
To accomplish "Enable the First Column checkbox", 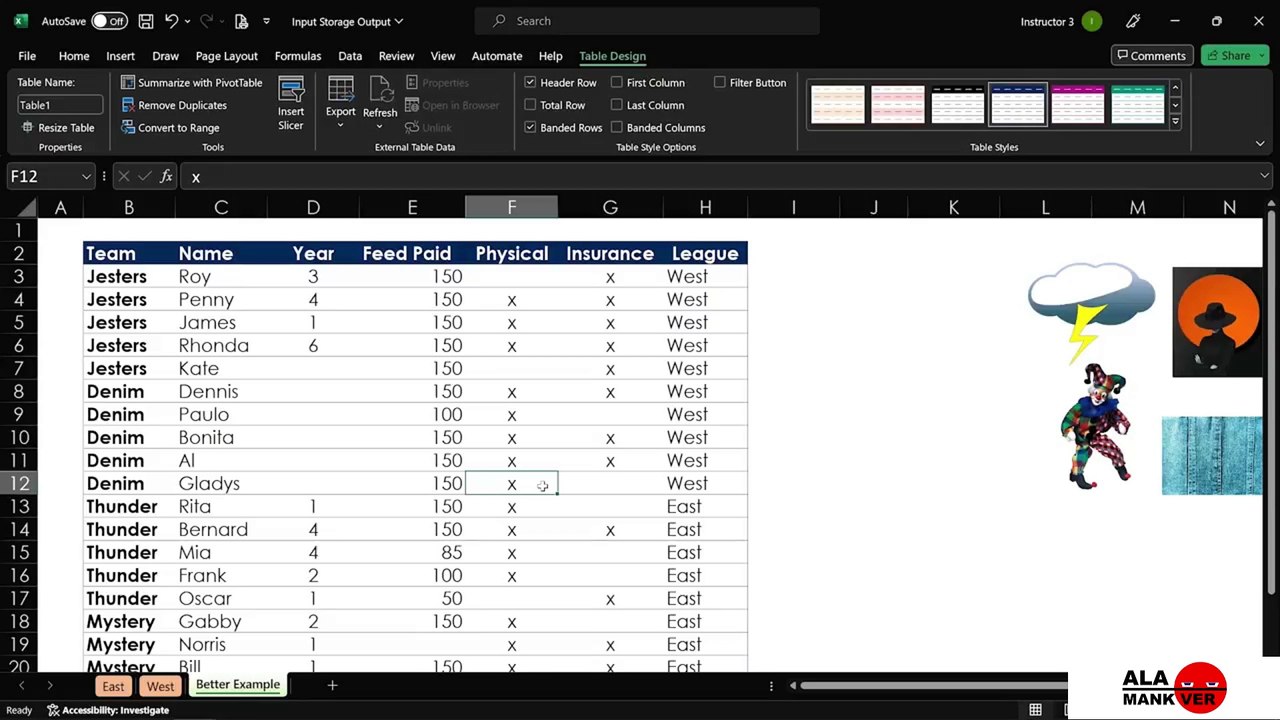I will pyautogui.click(x=617, y=83).
